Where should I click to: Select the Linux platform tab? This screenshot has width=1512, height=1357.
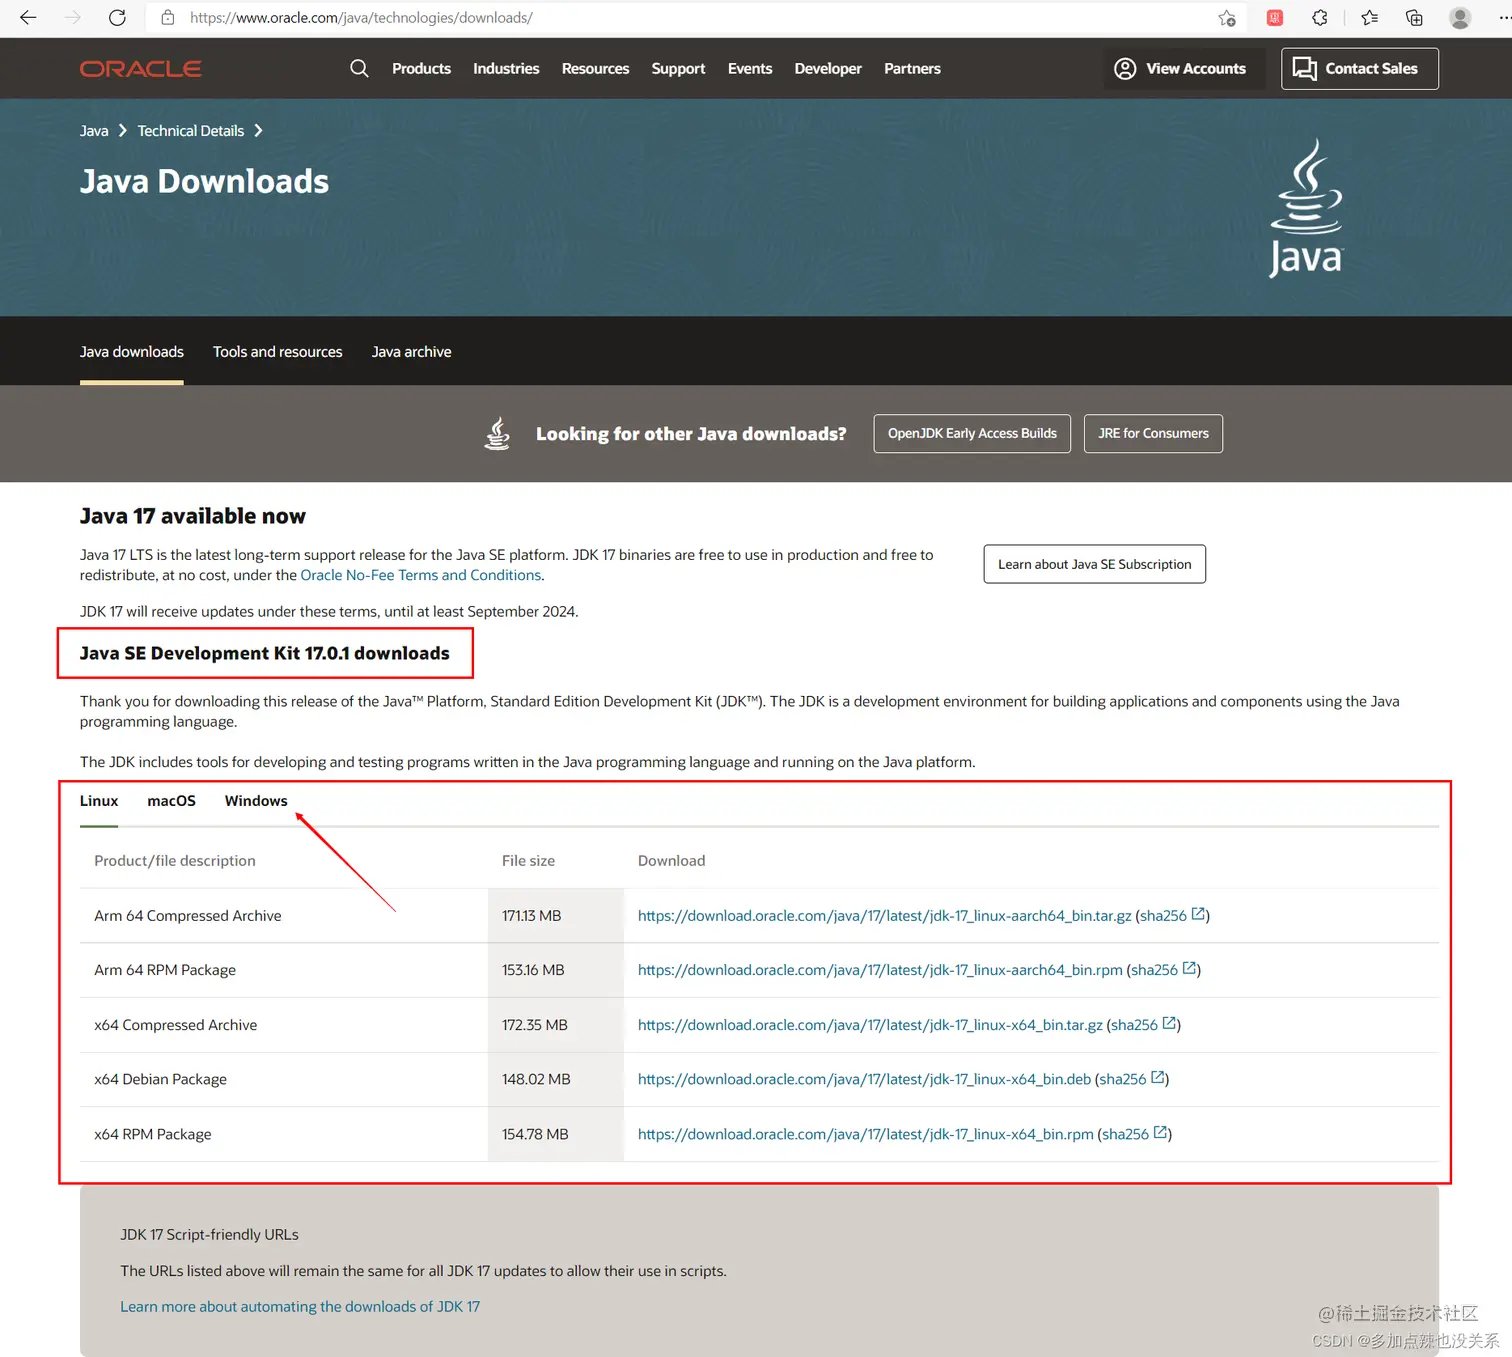coord(99,801)
